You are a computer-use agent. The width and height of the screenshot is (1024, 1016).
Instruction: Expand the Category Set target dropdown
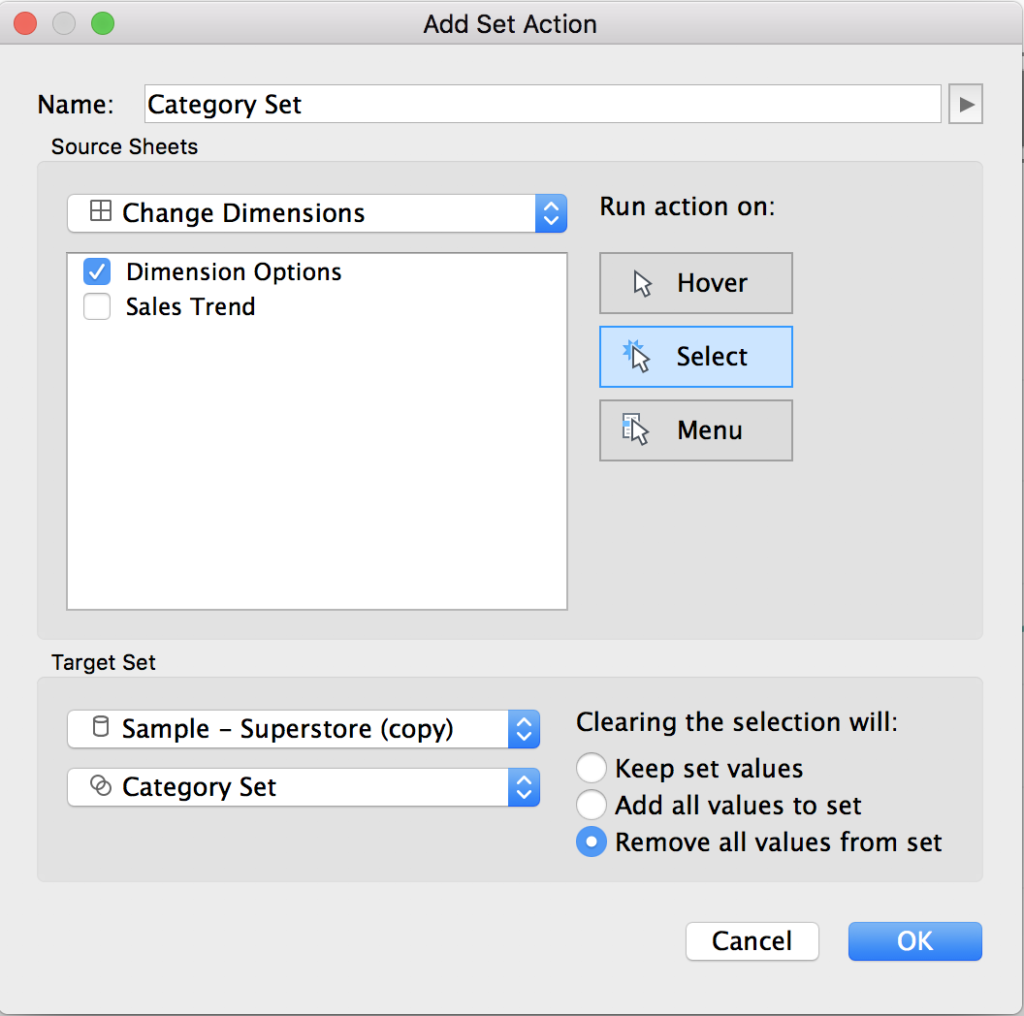click(x=304, y=787)
